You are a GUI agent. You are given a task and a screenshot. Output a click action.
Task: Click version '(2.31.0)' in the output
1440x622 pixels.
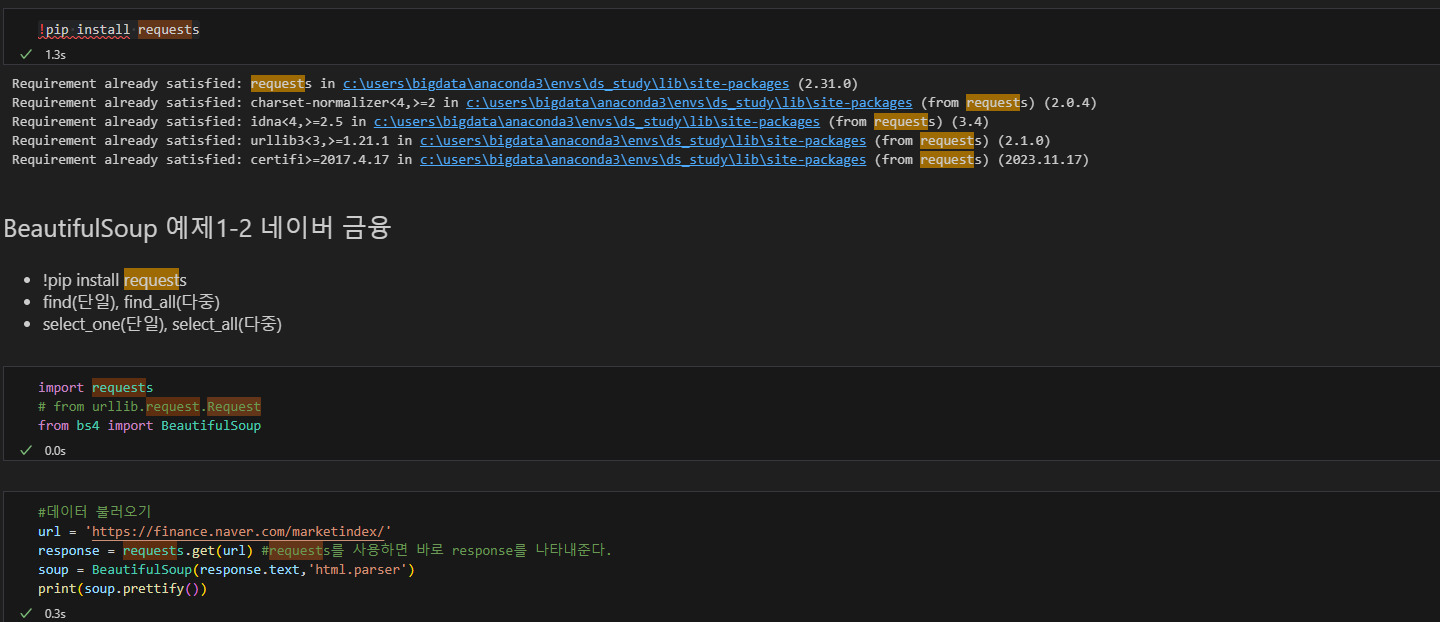pos(828,84)
